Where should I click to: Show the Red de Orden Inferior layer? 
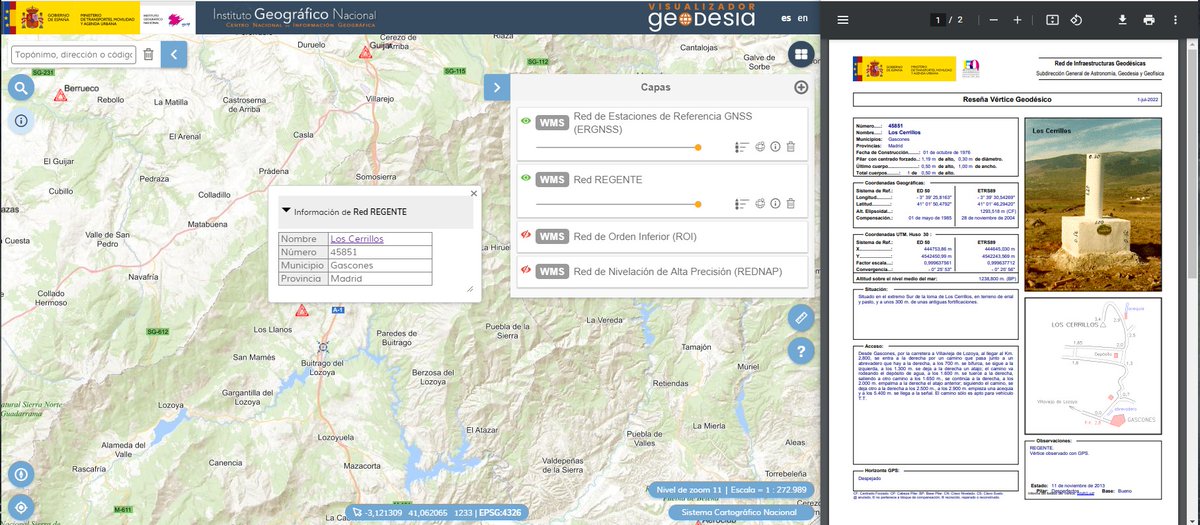click(x=525, y=236)
